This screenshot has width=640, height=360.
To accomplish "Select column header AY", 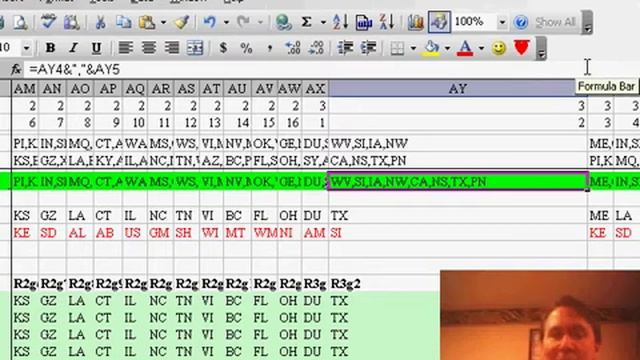I will (458, 89).
